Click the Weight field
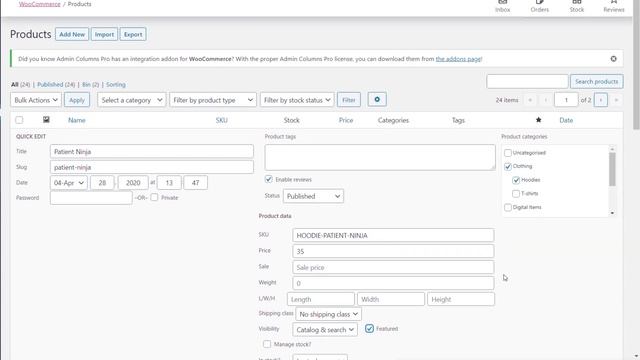The width and height of the screenshot is (640, 360). point(393,283)
